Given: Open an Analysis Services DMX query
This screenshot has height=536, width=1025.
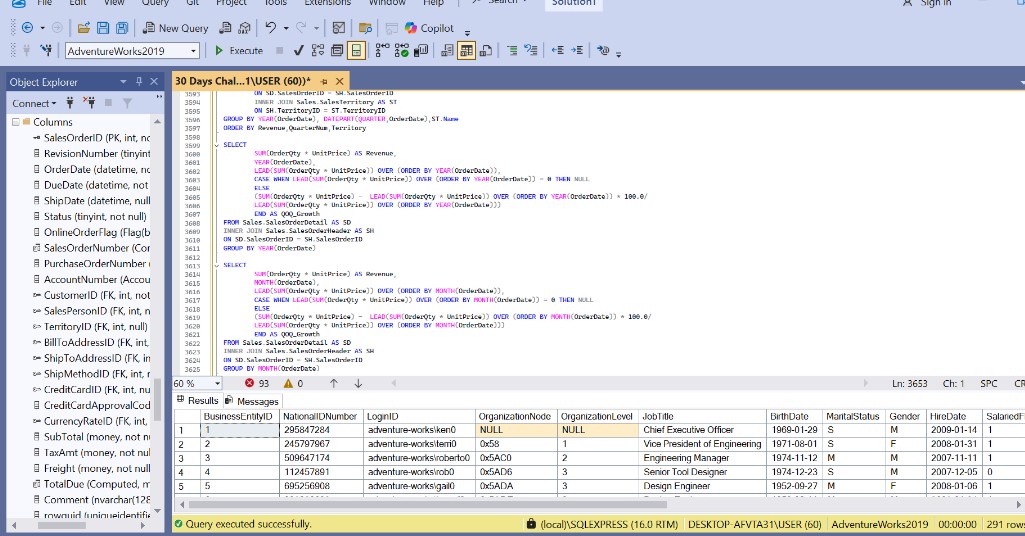Looking at the screenshot, I should 244,28.
